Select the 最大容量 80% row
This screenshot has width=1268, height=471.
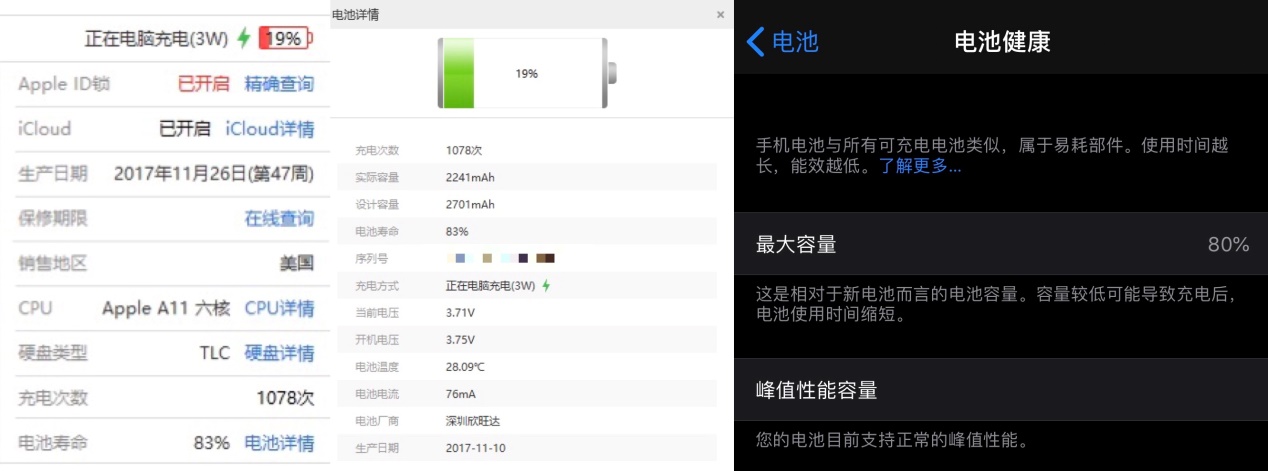(1001, 244)
